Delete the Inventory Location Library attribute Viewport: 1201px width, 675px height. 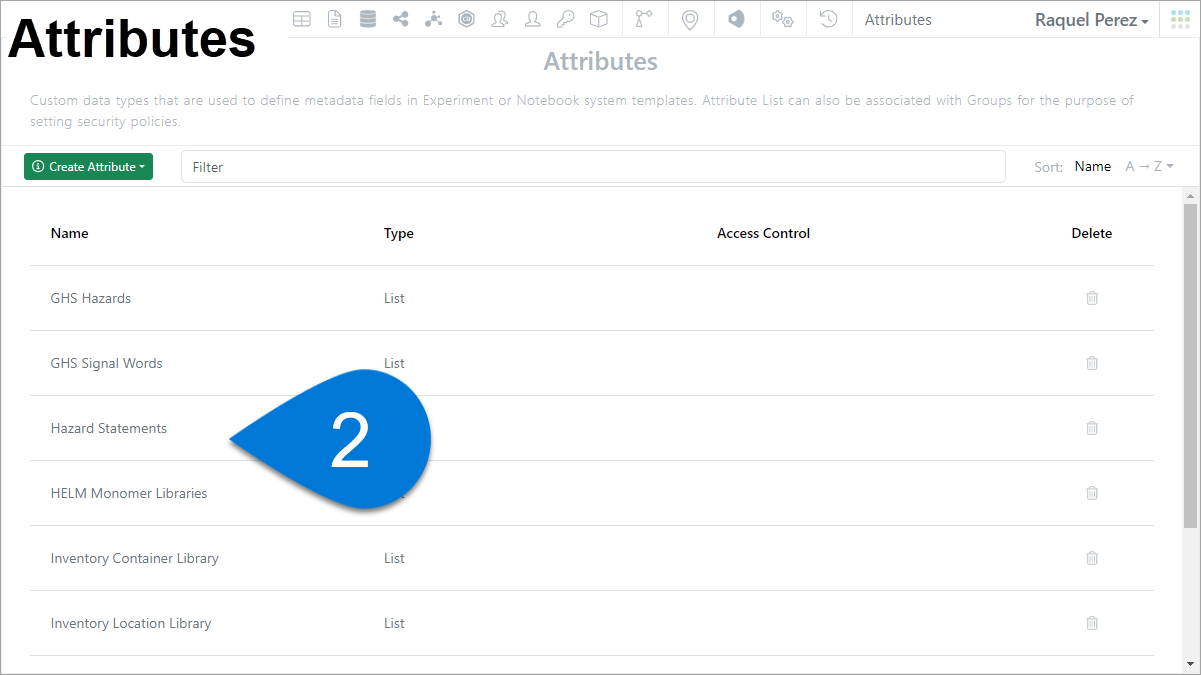[1092, 623]
